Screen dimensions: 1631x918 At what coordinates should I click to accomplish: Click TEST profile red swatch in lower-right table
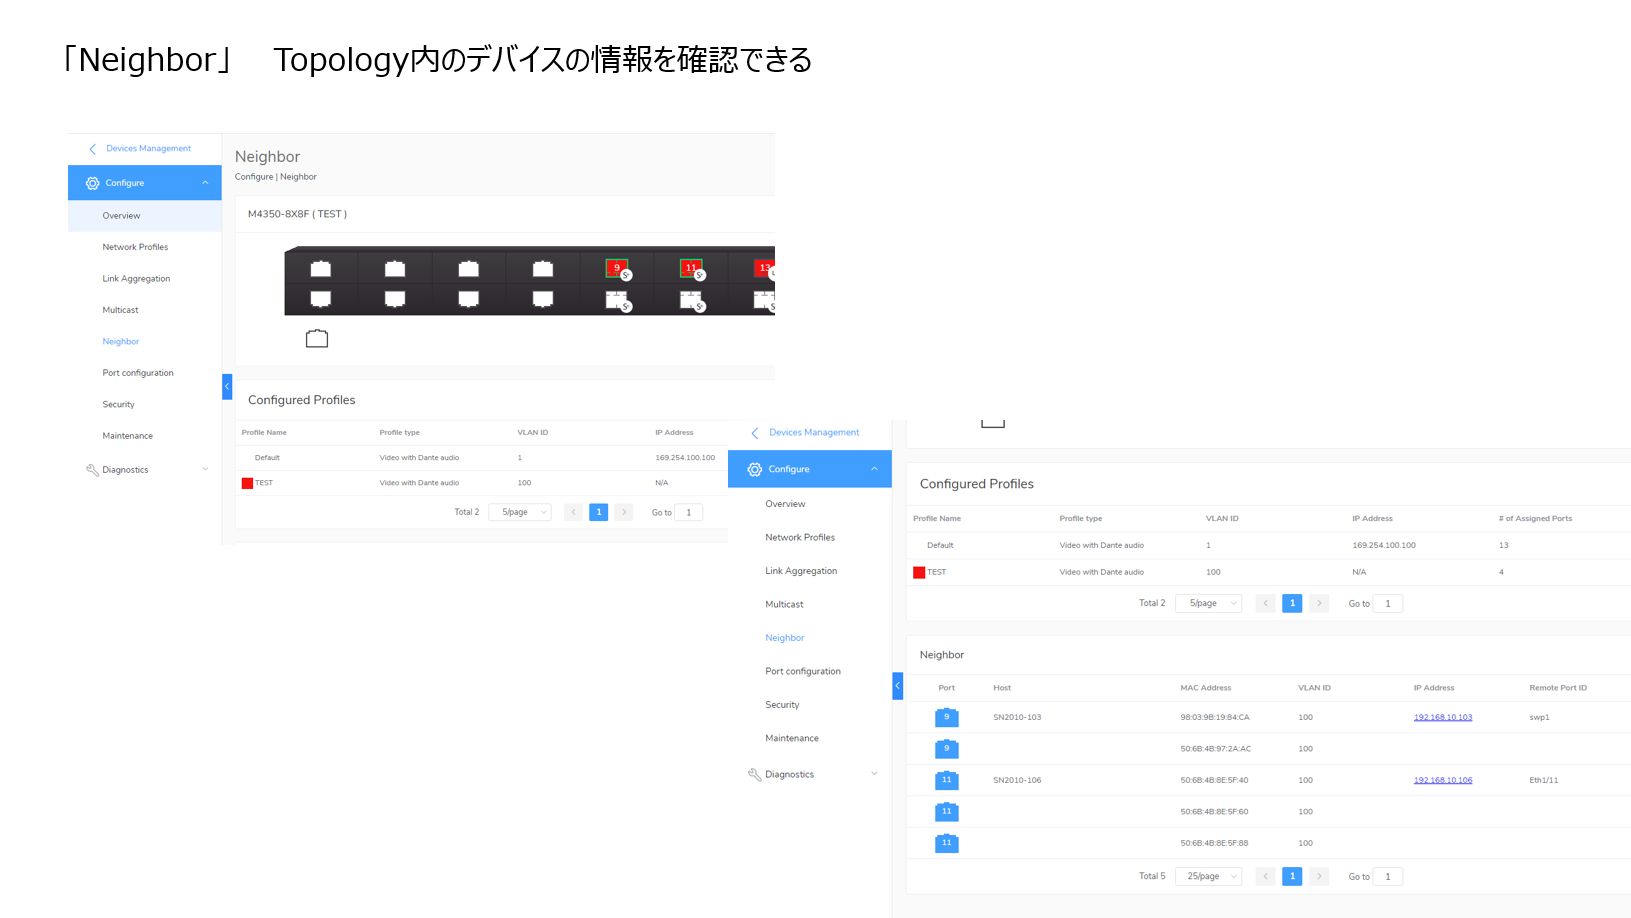pyautogui.click(x=919, y=573)
